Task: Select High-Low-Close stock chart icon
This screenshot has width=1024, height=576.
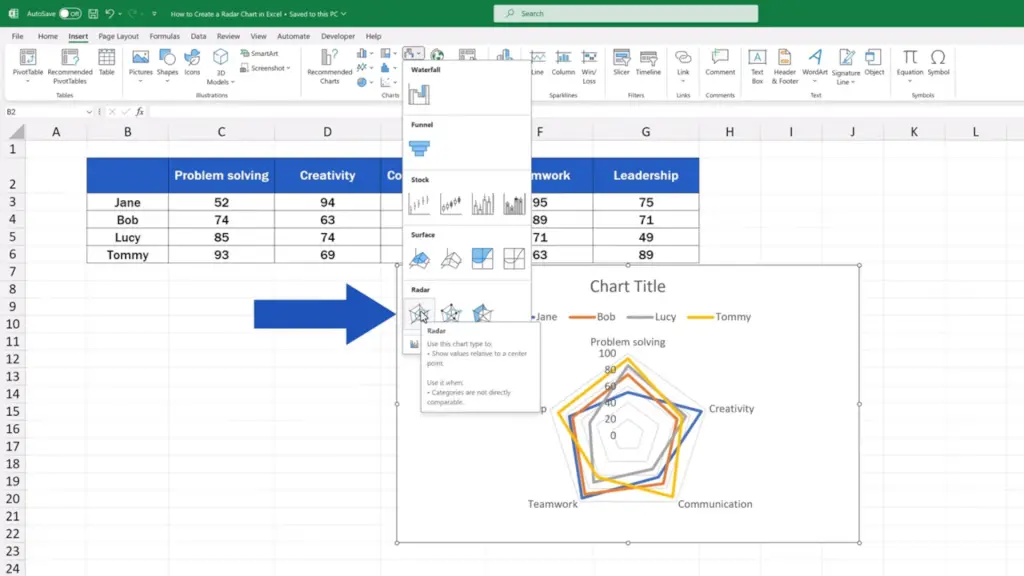Action: coord(419,204)
